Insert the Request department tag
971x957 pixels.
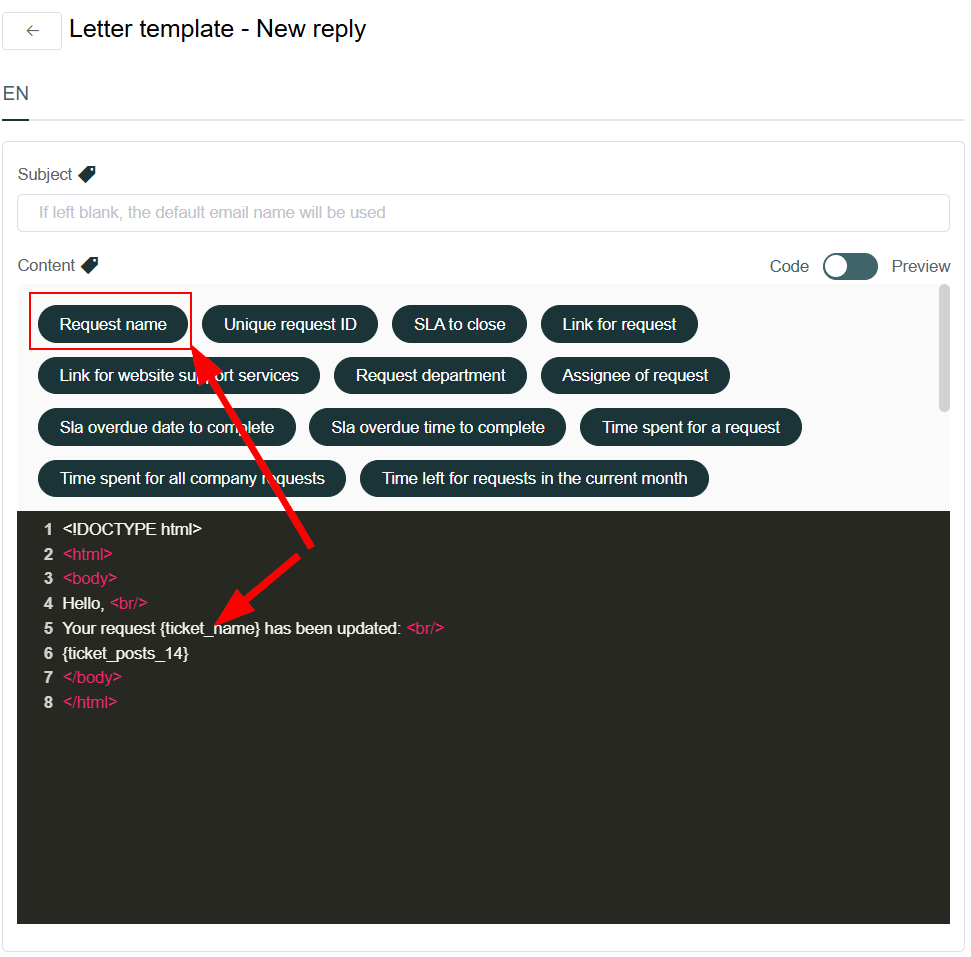(430, 375)
